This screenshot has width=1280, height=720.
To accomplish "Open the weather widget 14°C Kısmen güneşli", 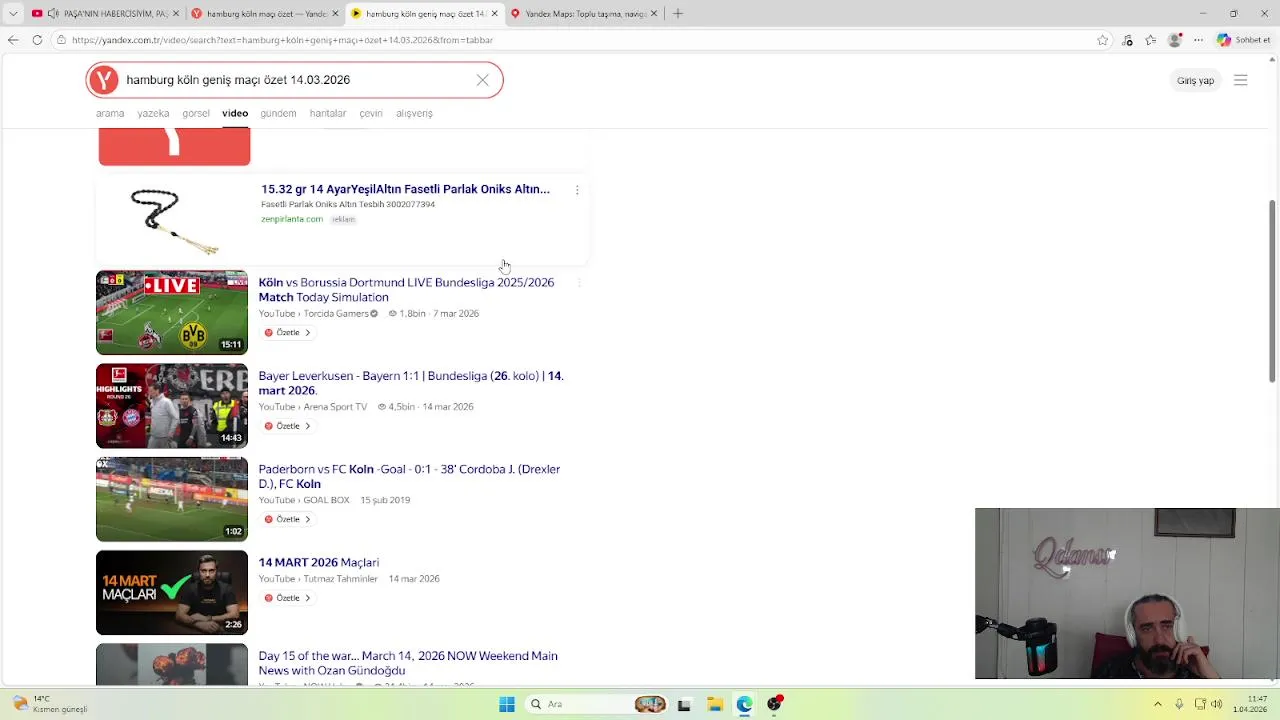I will pos(50,704).
